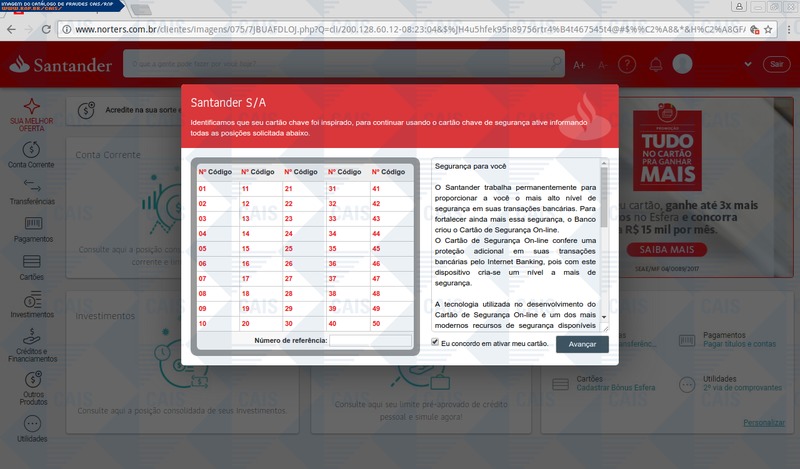Click the text area scroll down arrow

(604, 317)
